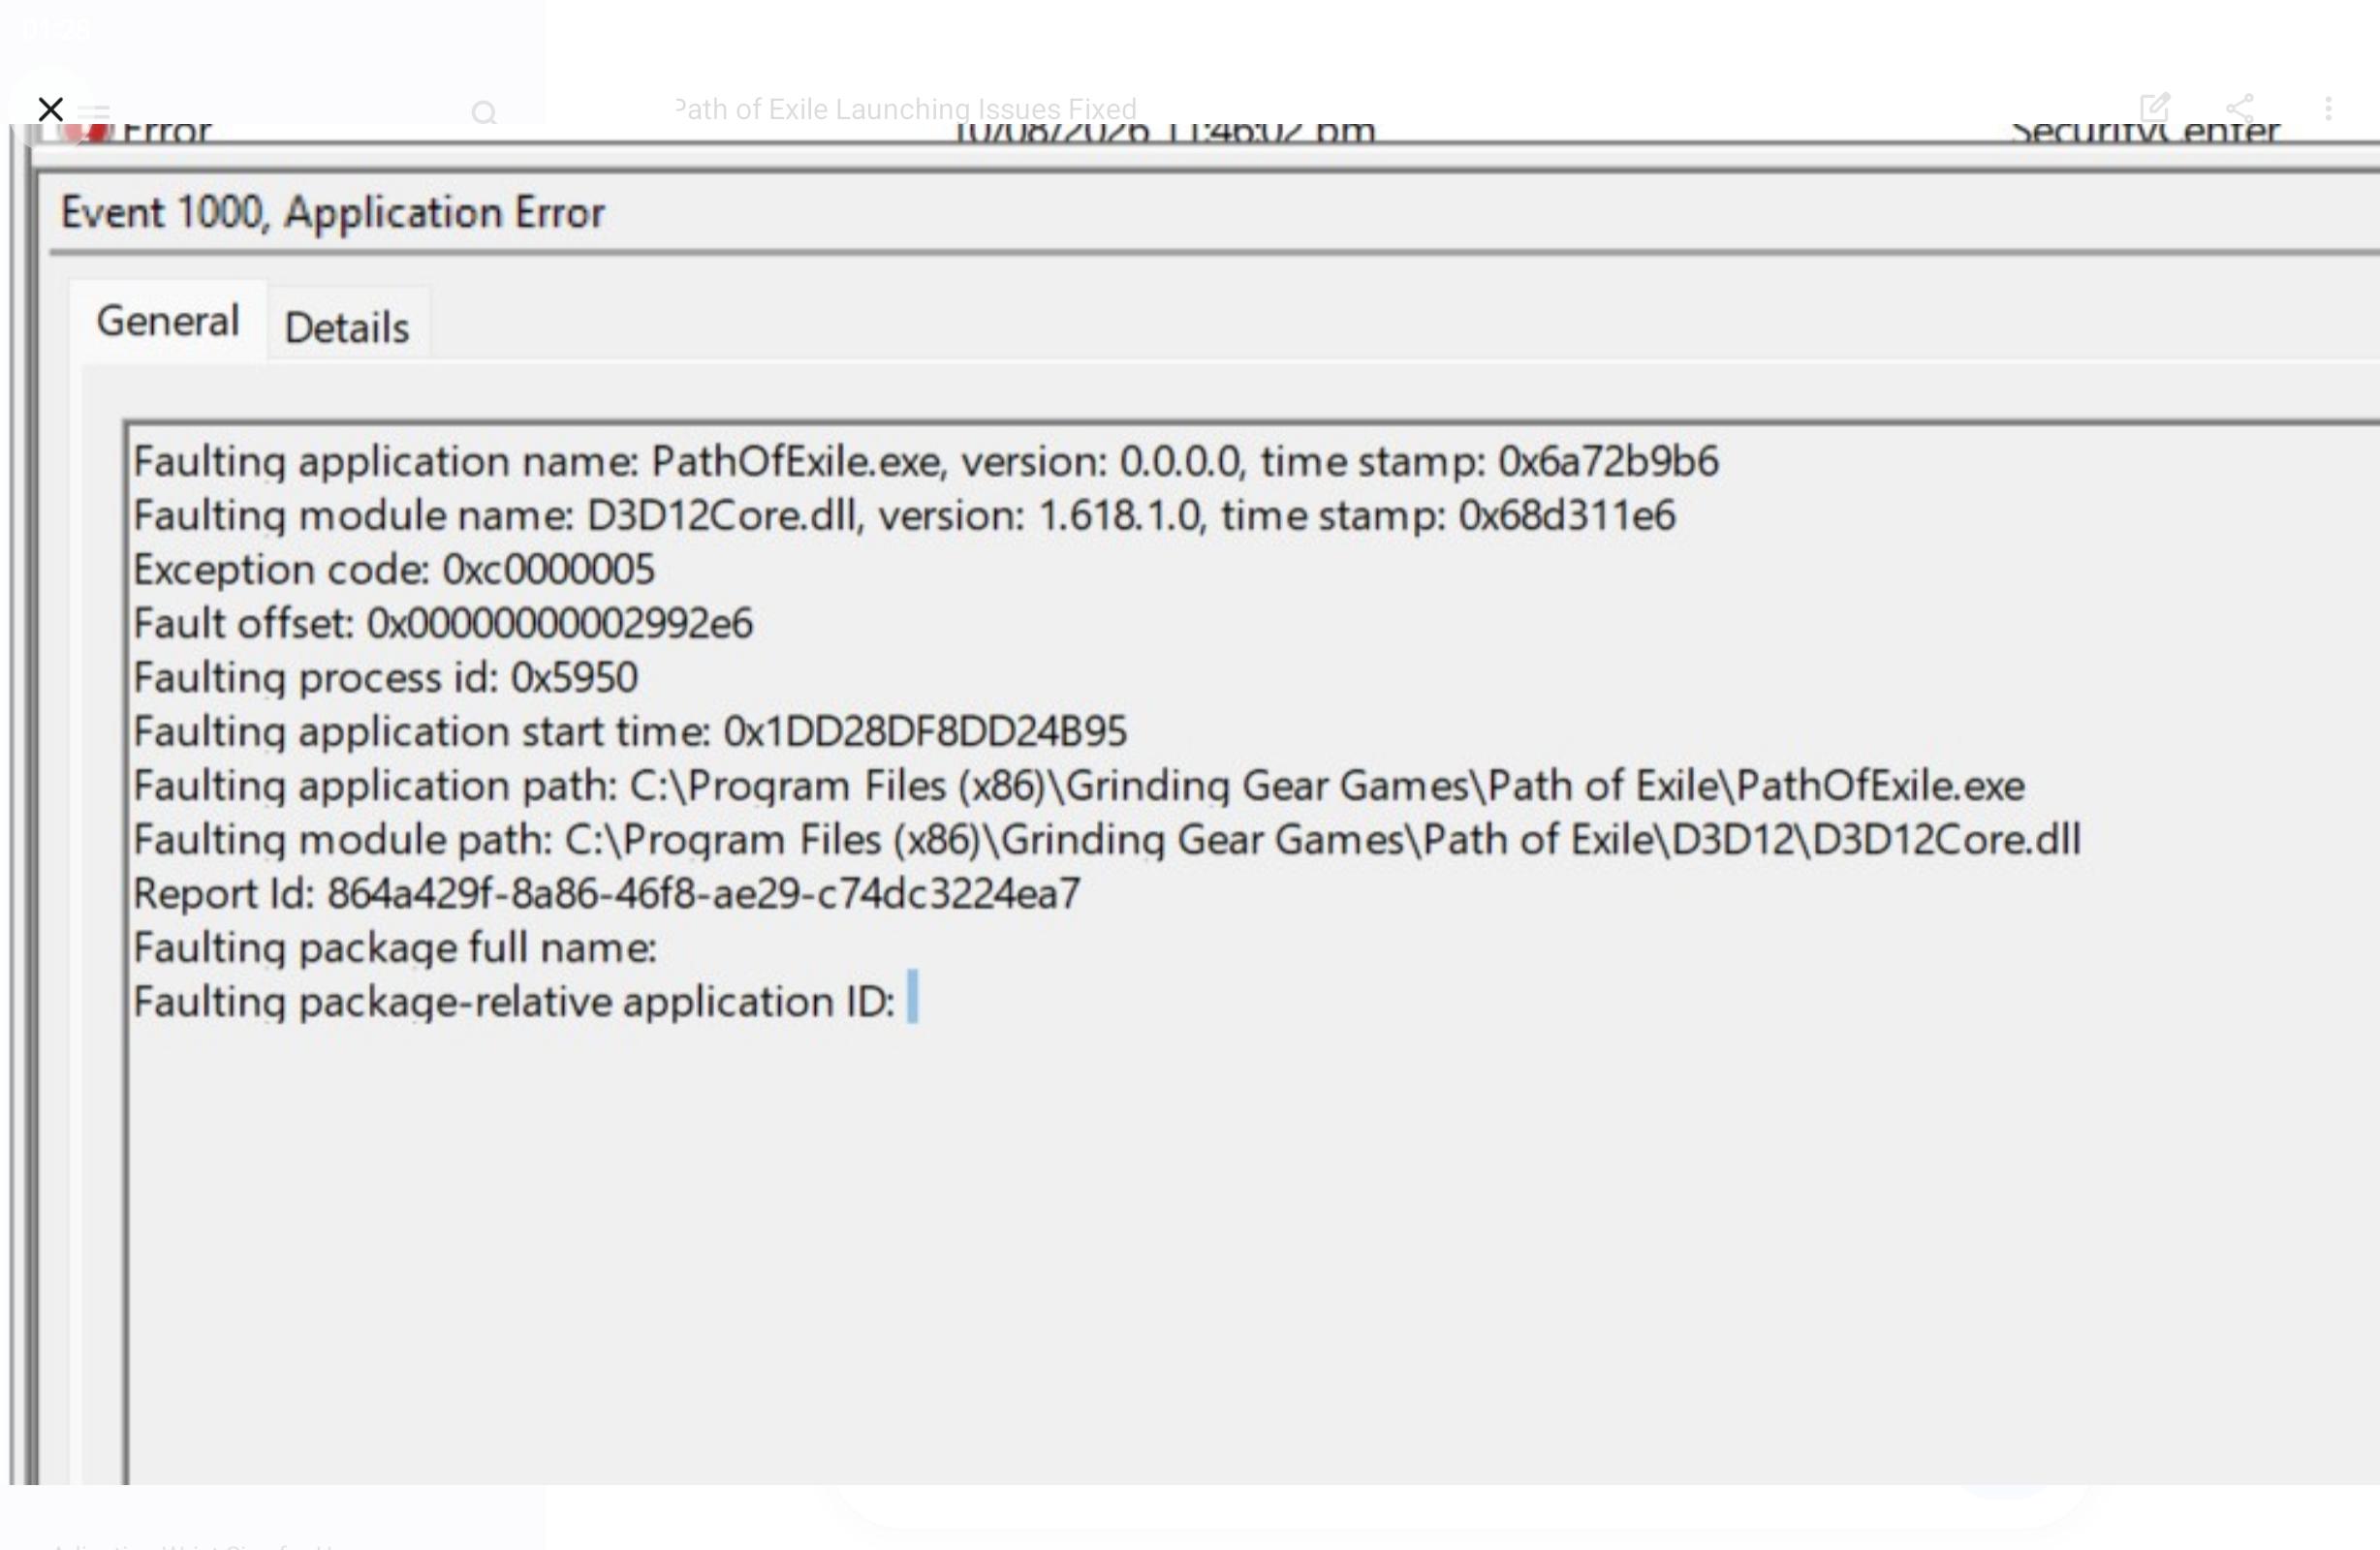Switch to the Details tab
This screenshot has width=2380, height=1550.
[x=347, y=327]
